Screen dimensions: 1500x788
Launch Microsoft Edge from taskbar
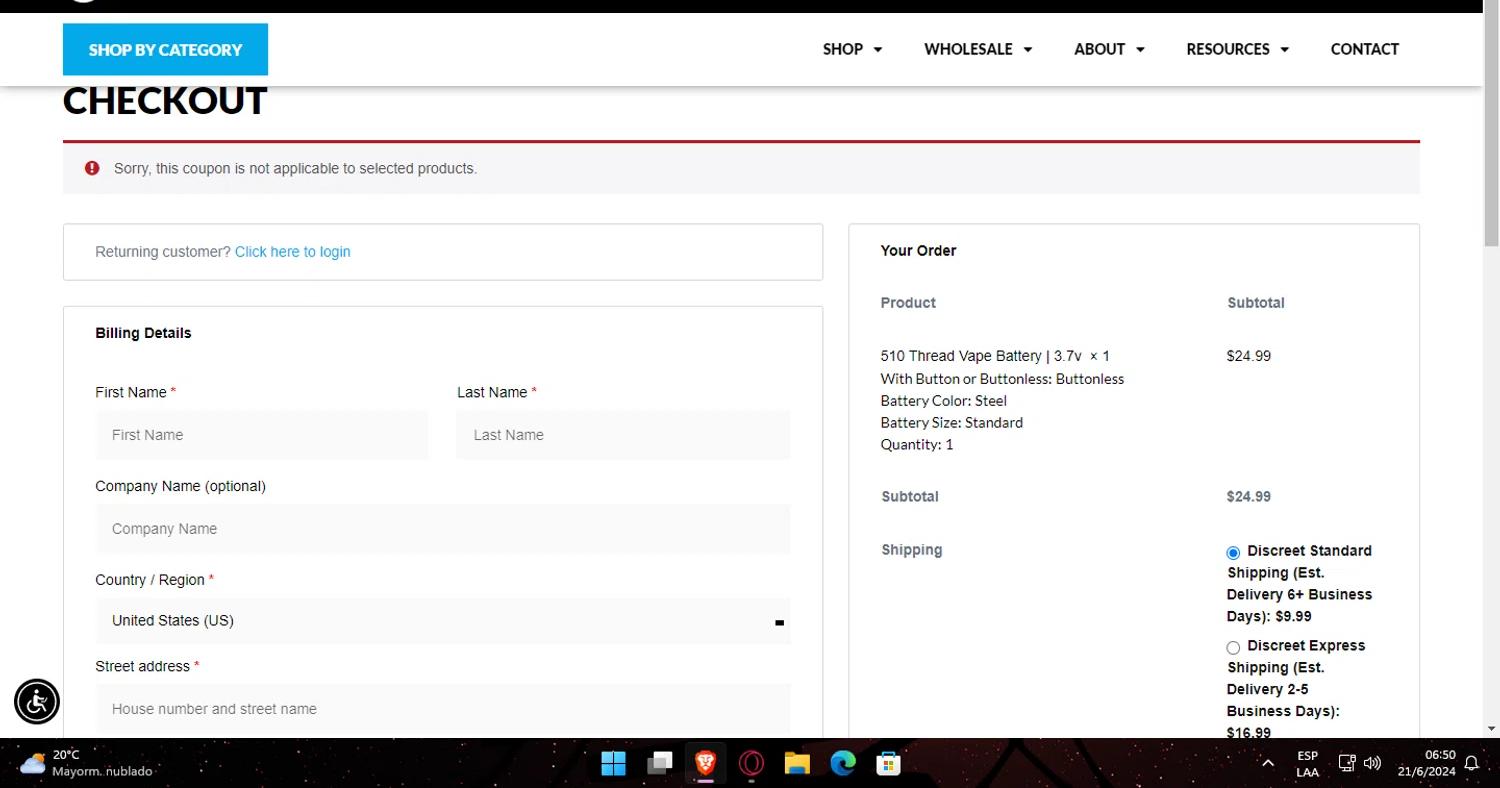point(843,764)
